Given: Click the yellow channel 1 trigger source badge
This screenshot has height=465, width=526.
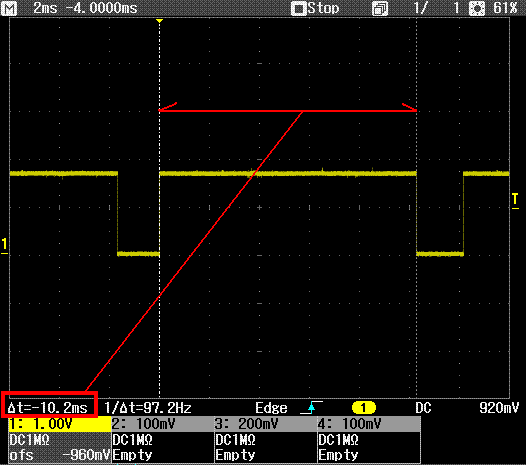Looking at the screenshot, I should (x=364, y=408).
